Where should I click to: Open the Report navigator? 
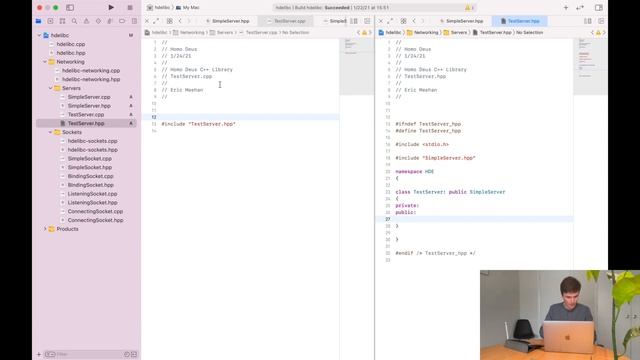[x=134, y=21]
